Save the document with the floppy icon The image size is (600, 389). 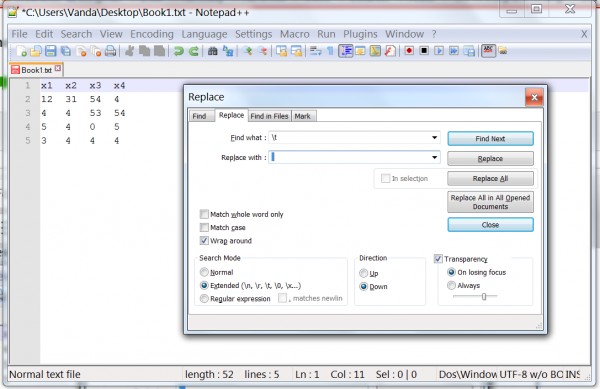[x=51, y=51]
